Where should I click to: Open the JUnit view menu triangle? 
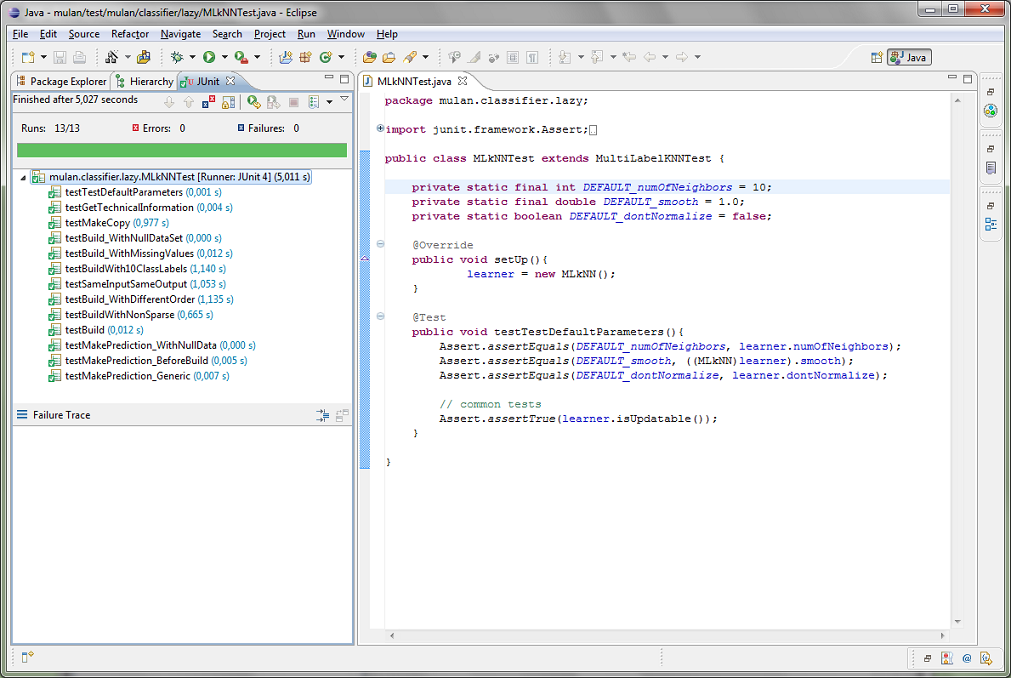[344, 100]
